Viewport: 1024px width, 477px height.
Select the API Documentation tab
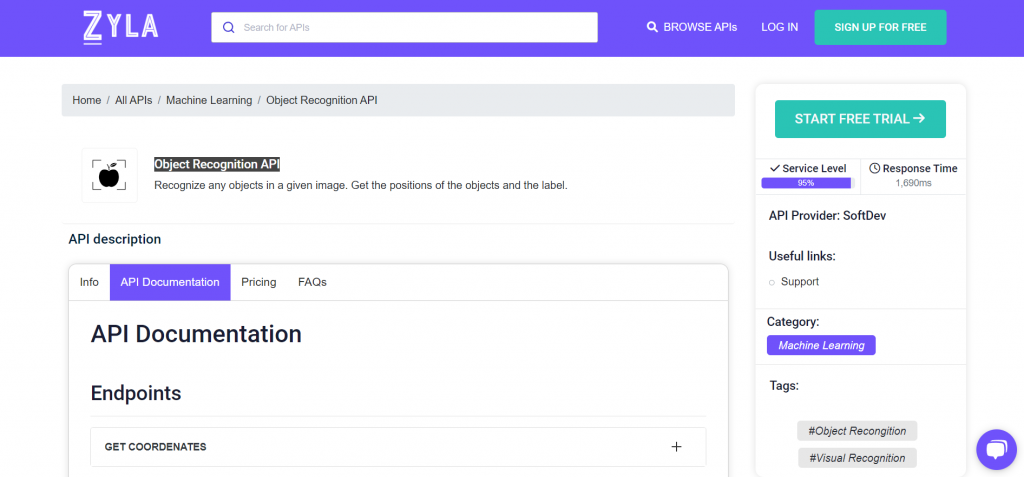click(170, 282)
